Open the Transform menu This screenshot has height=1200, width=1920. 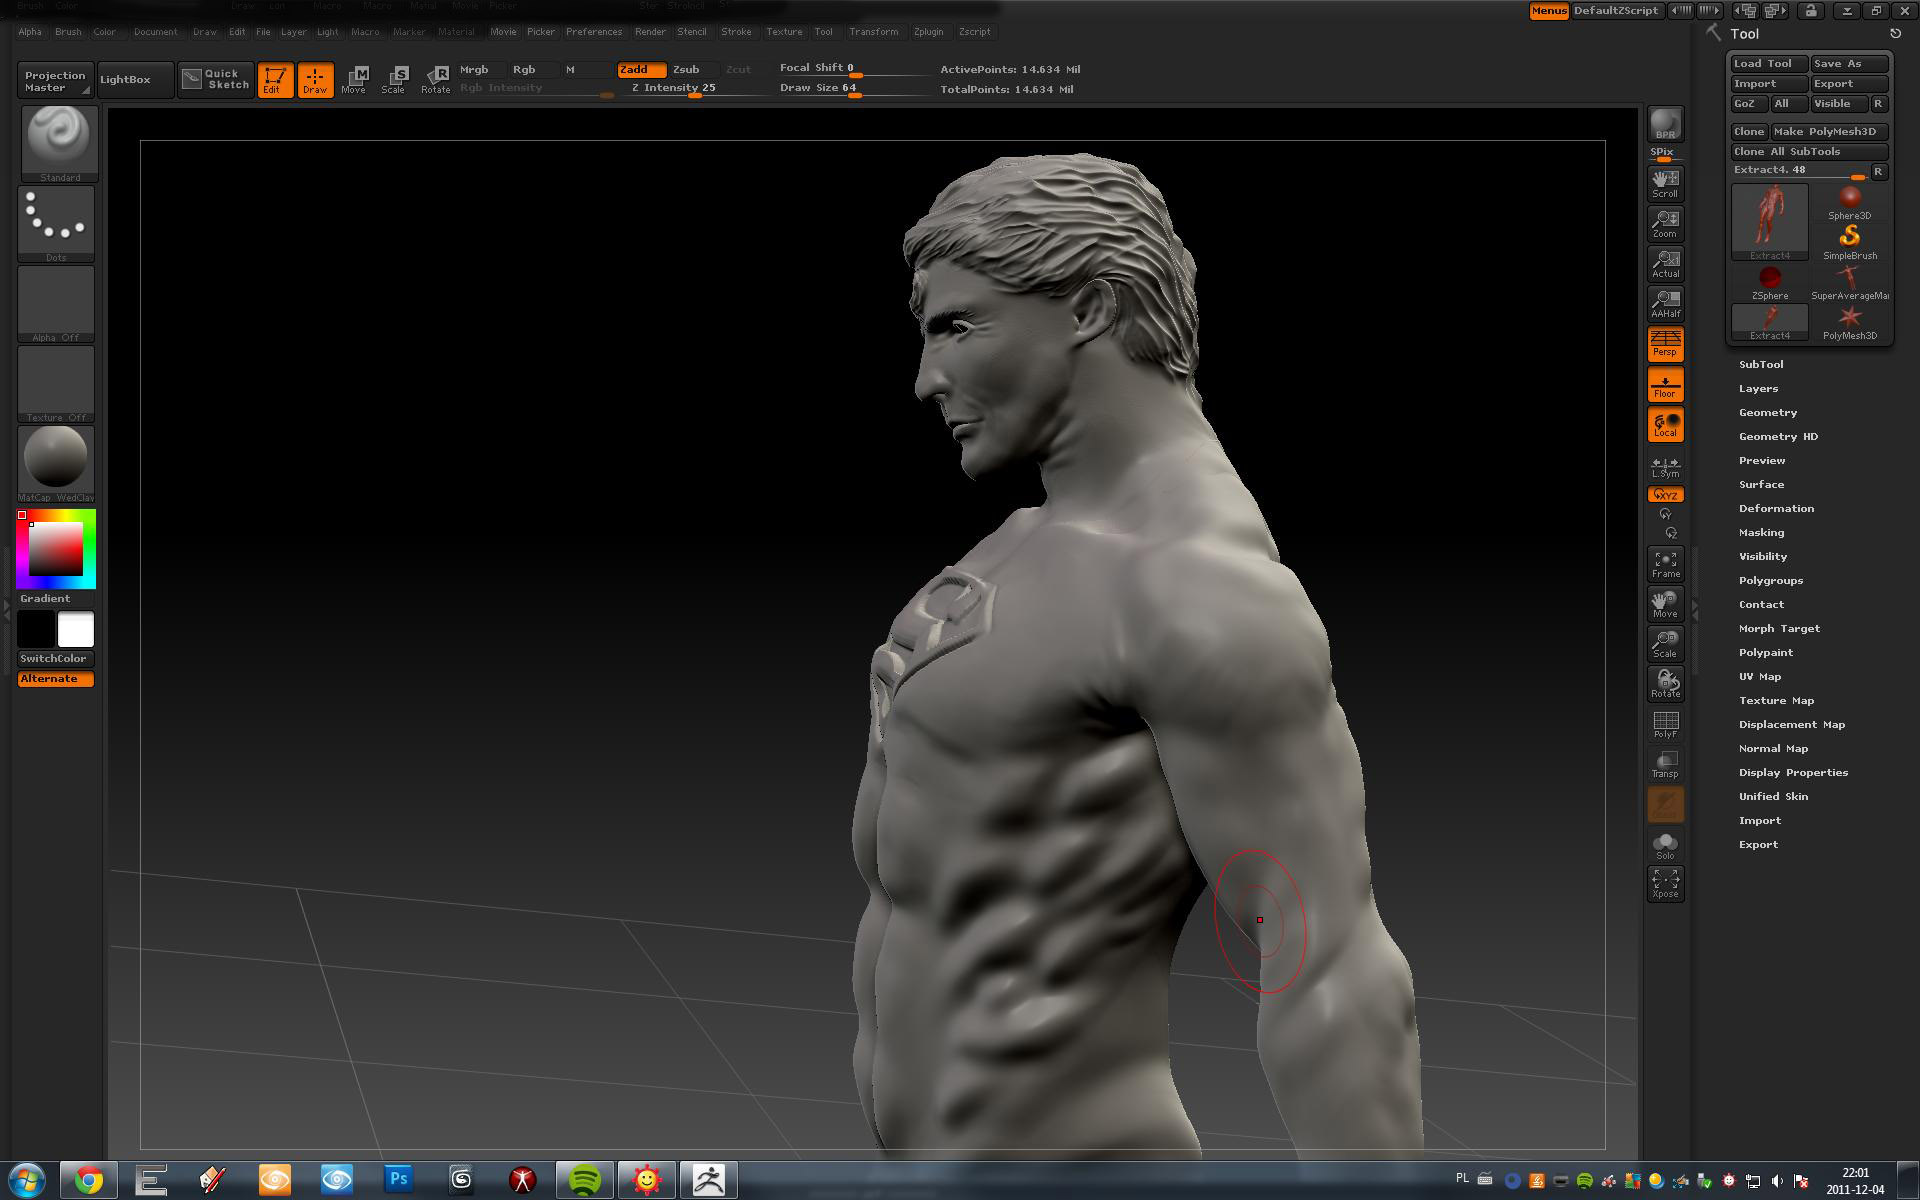coord(874,32)
